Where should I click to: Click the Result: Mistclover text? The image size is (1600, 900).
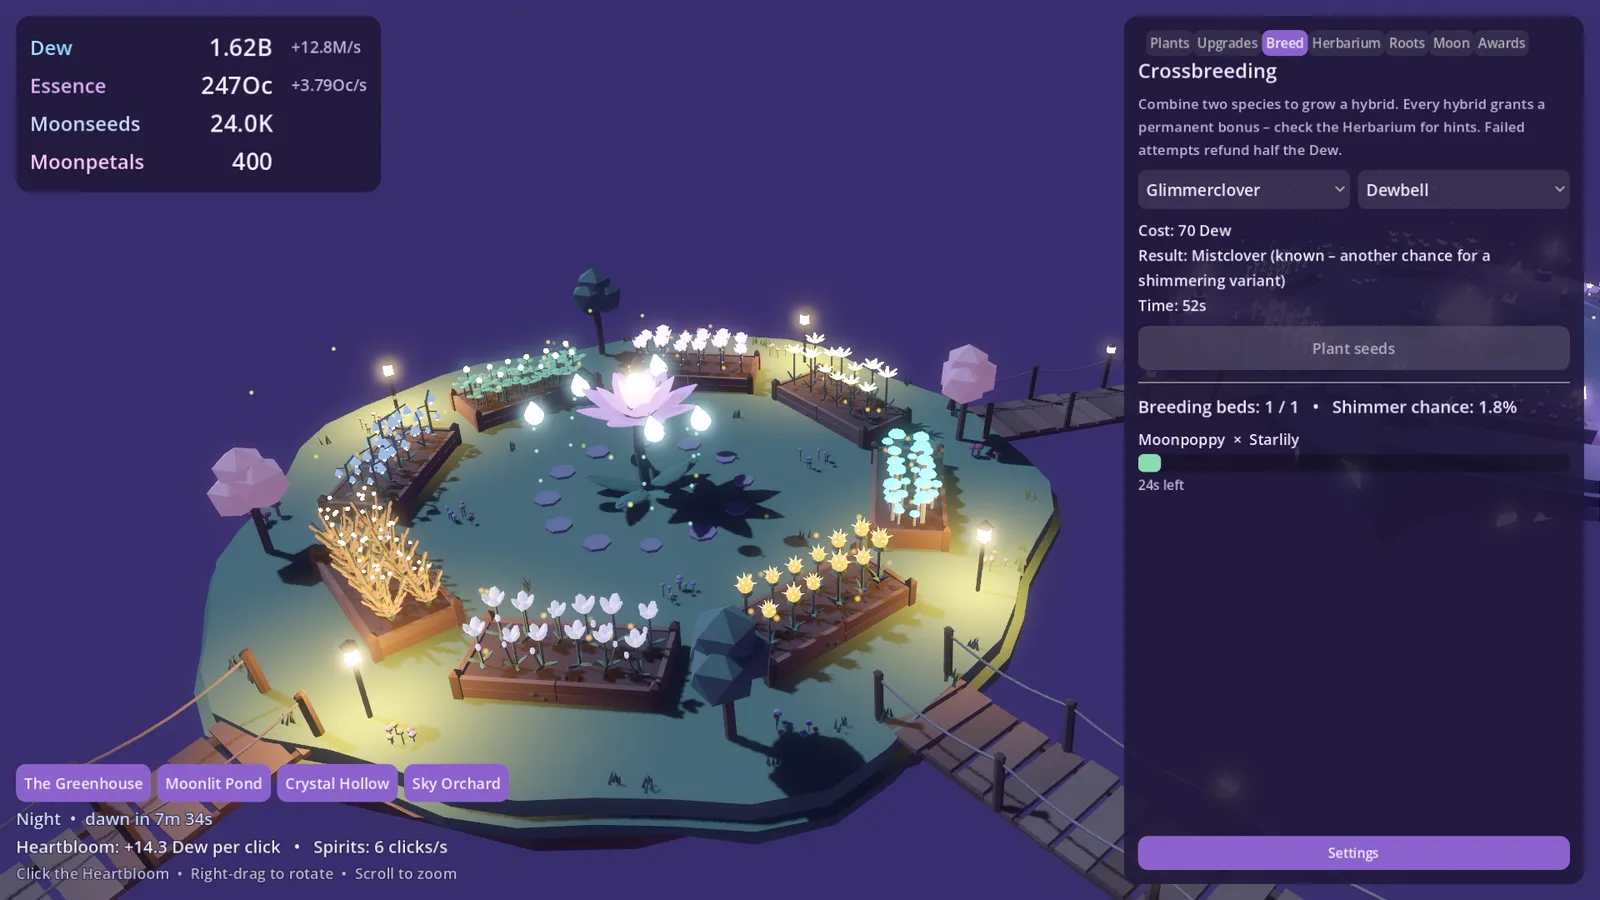[x=1314, y=268]
